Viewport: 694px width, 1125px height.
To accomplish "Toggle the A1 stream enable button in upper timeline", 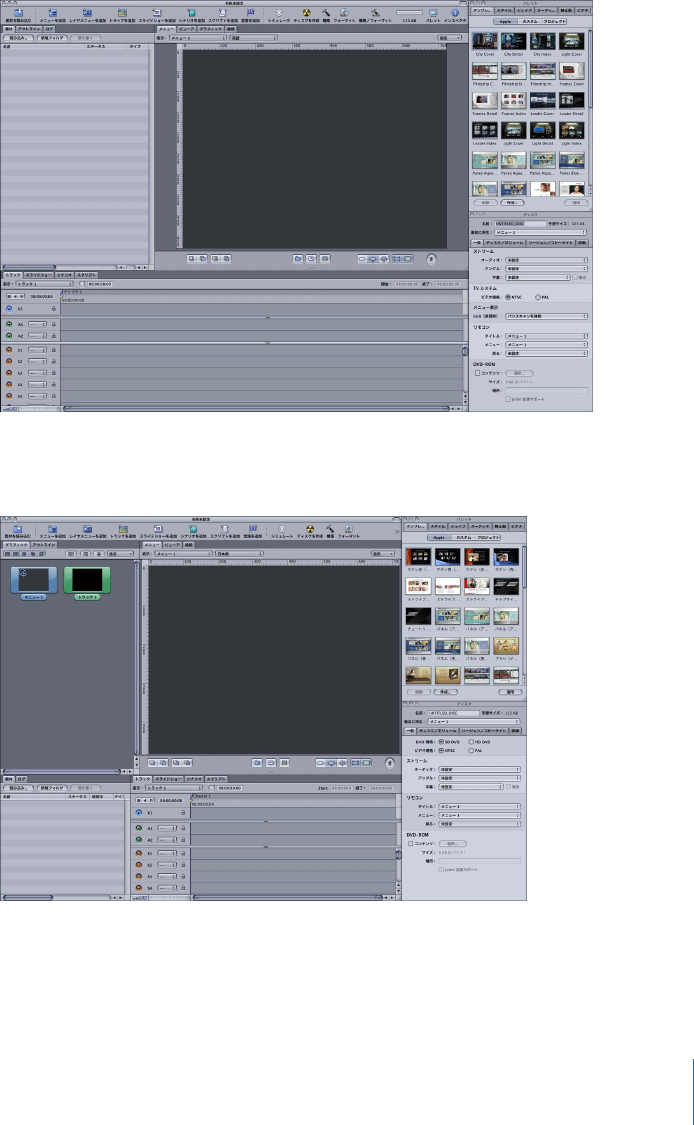I will tap(9, 324).
